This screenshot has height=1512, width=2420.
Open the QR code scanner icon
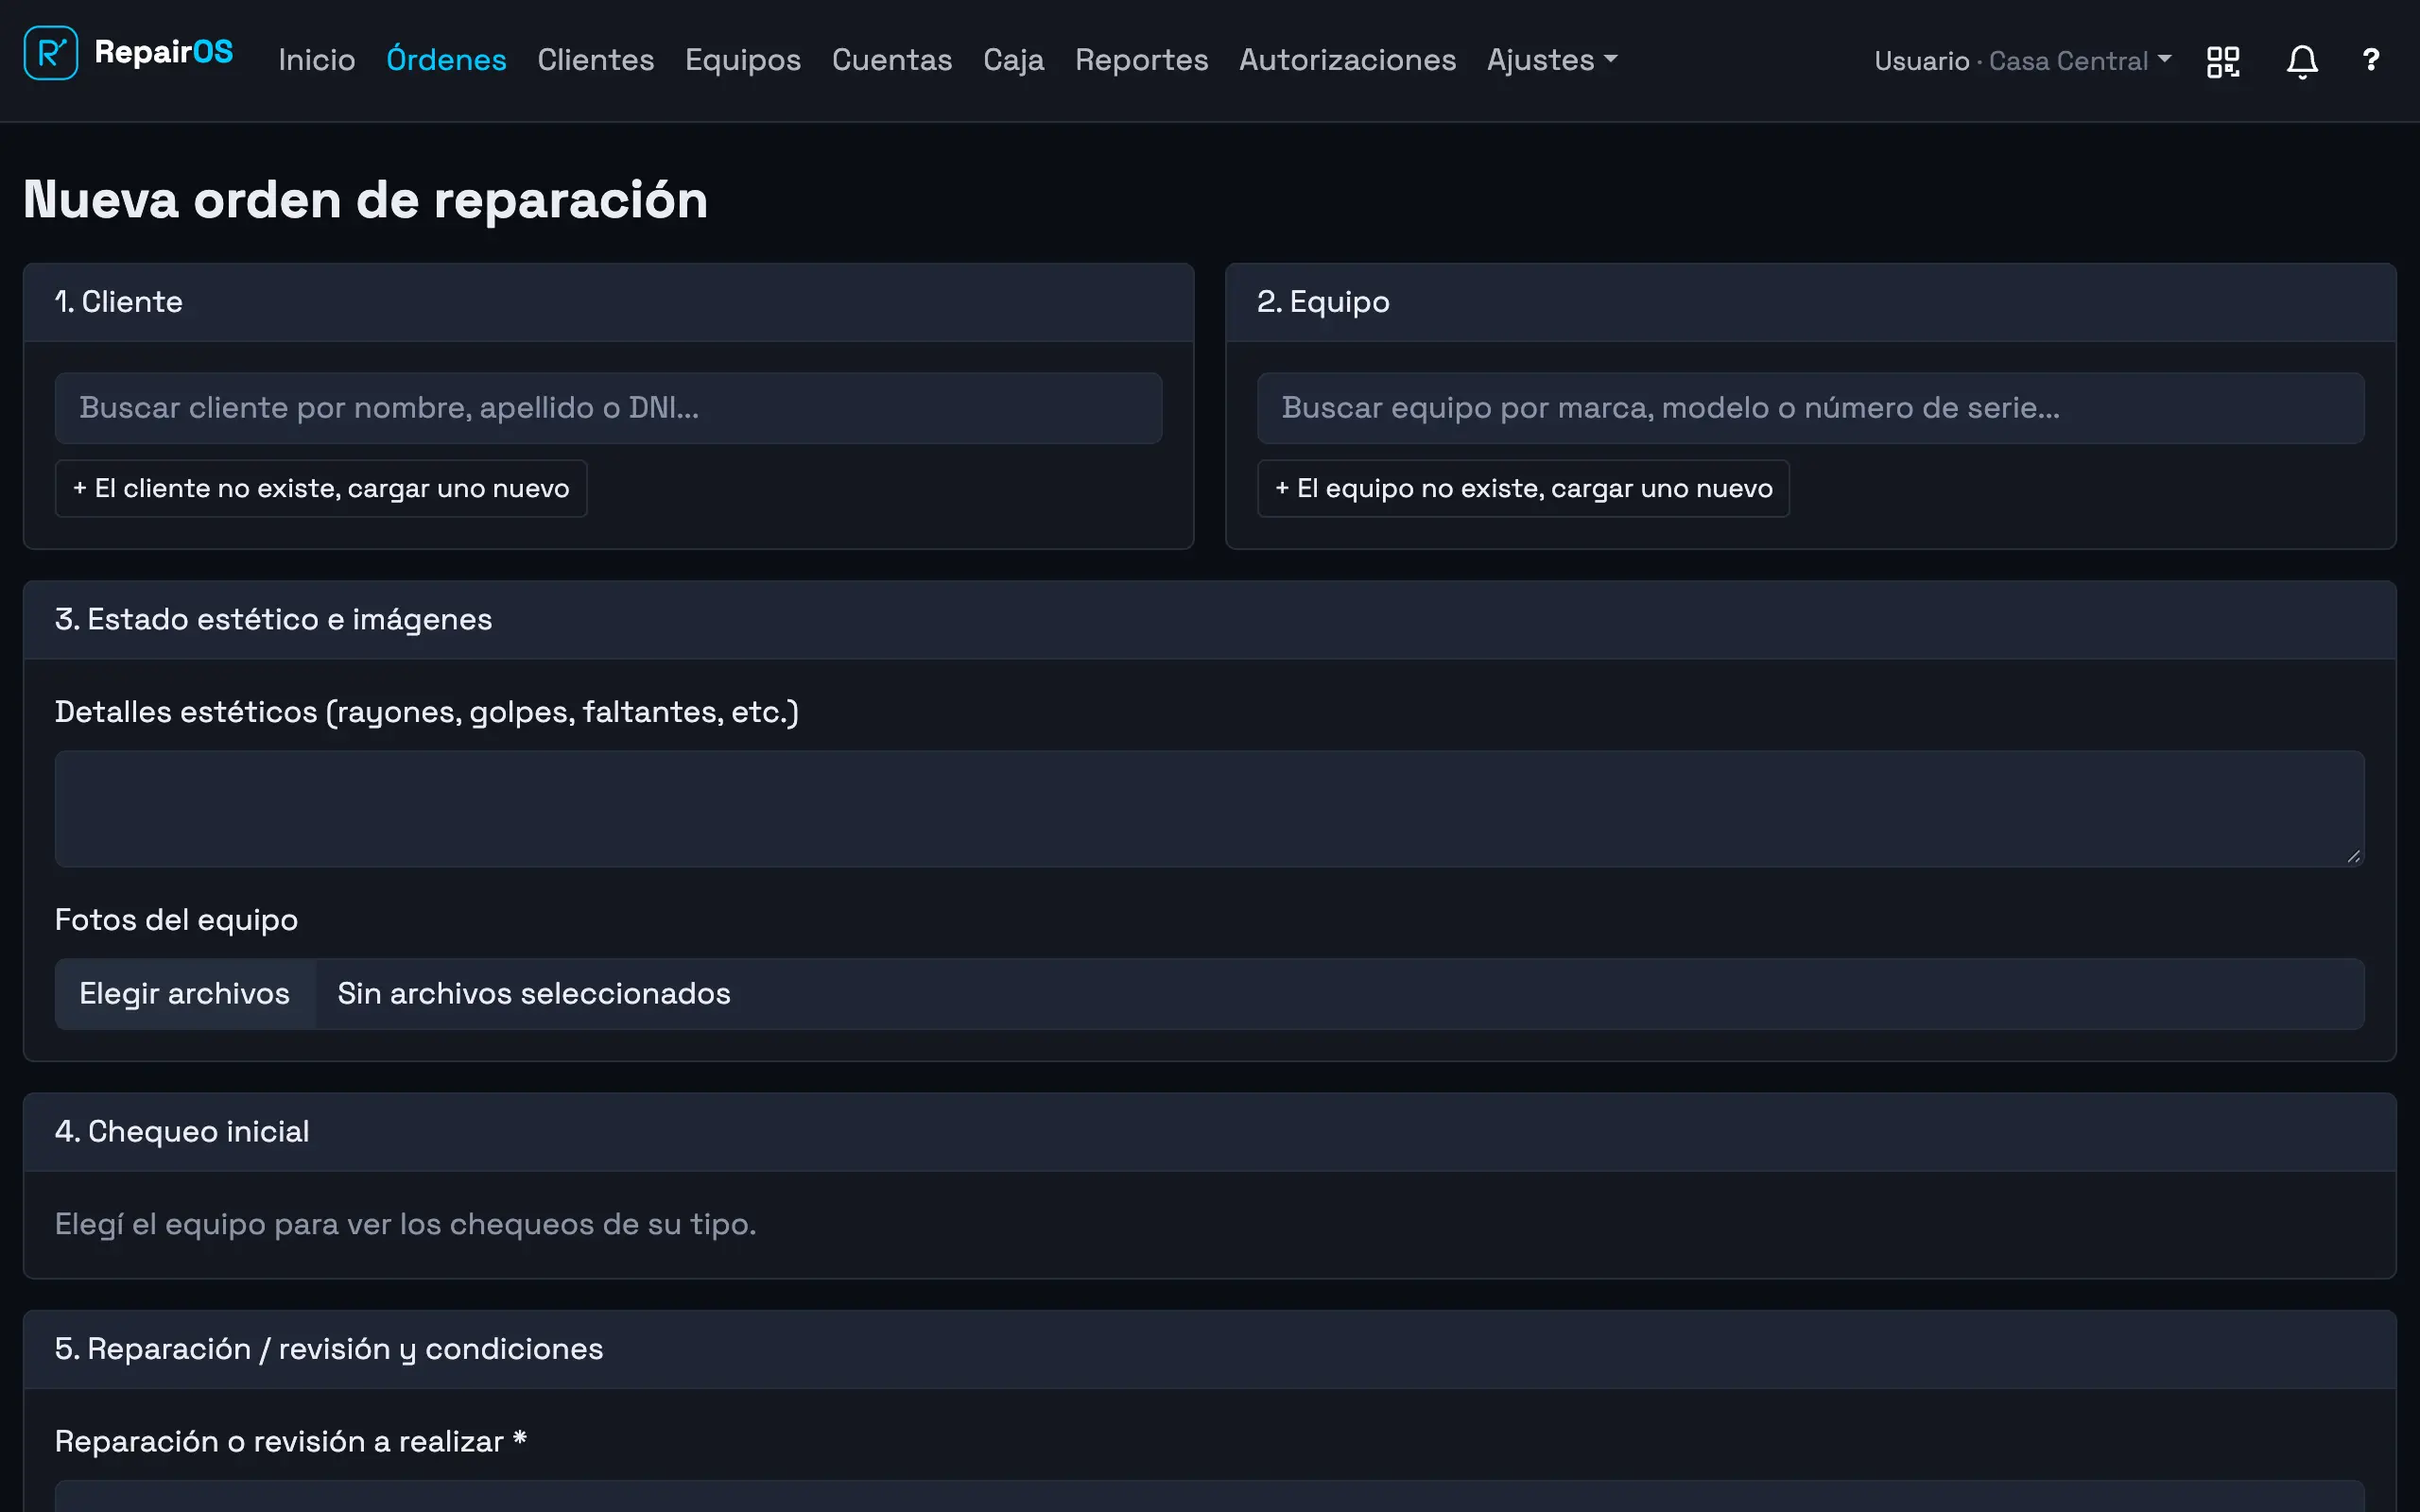click(x=2222, y=61)
